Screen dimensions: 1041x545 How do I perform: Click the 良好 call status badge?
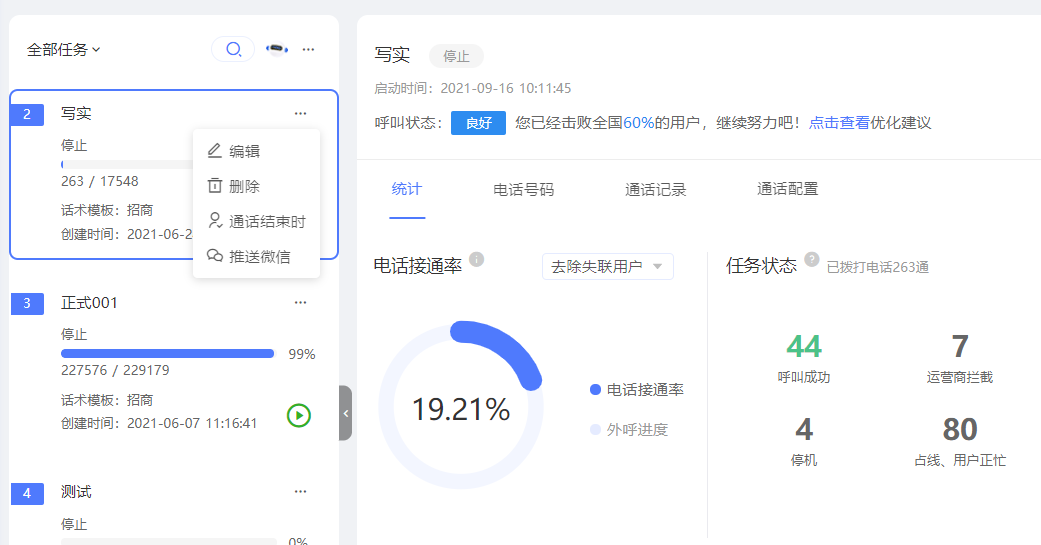click(x=478, y=123)
